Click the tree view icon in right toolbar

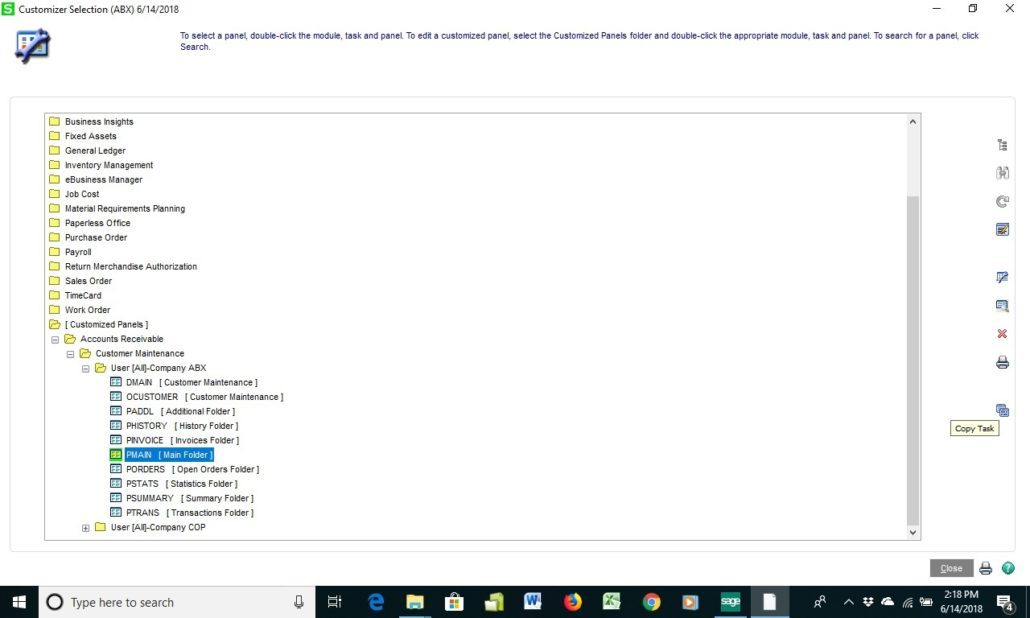pos(1002,145)
